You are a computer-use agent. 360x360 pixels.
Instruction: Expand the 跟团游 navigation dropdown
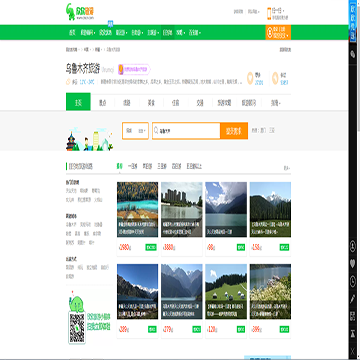pos(122,33)
